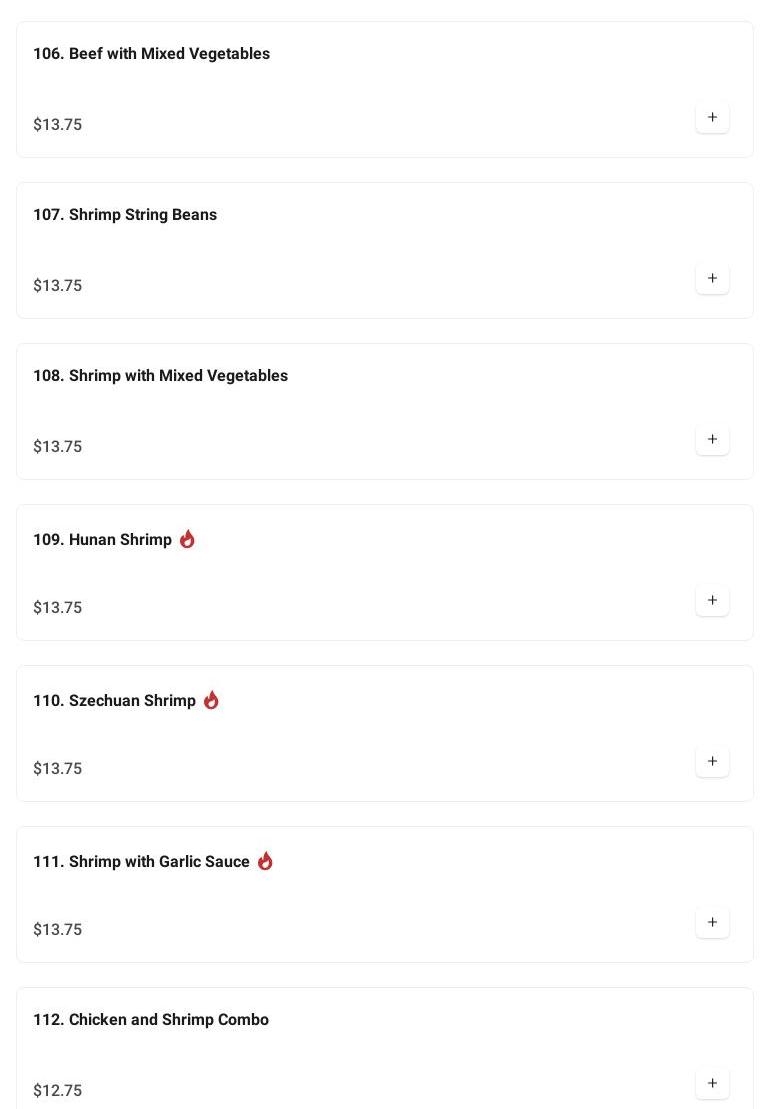The image size is (770, 1109).
Task: Add Chicken and Shrimp Combo plus icon
Action: point(712,1084)
